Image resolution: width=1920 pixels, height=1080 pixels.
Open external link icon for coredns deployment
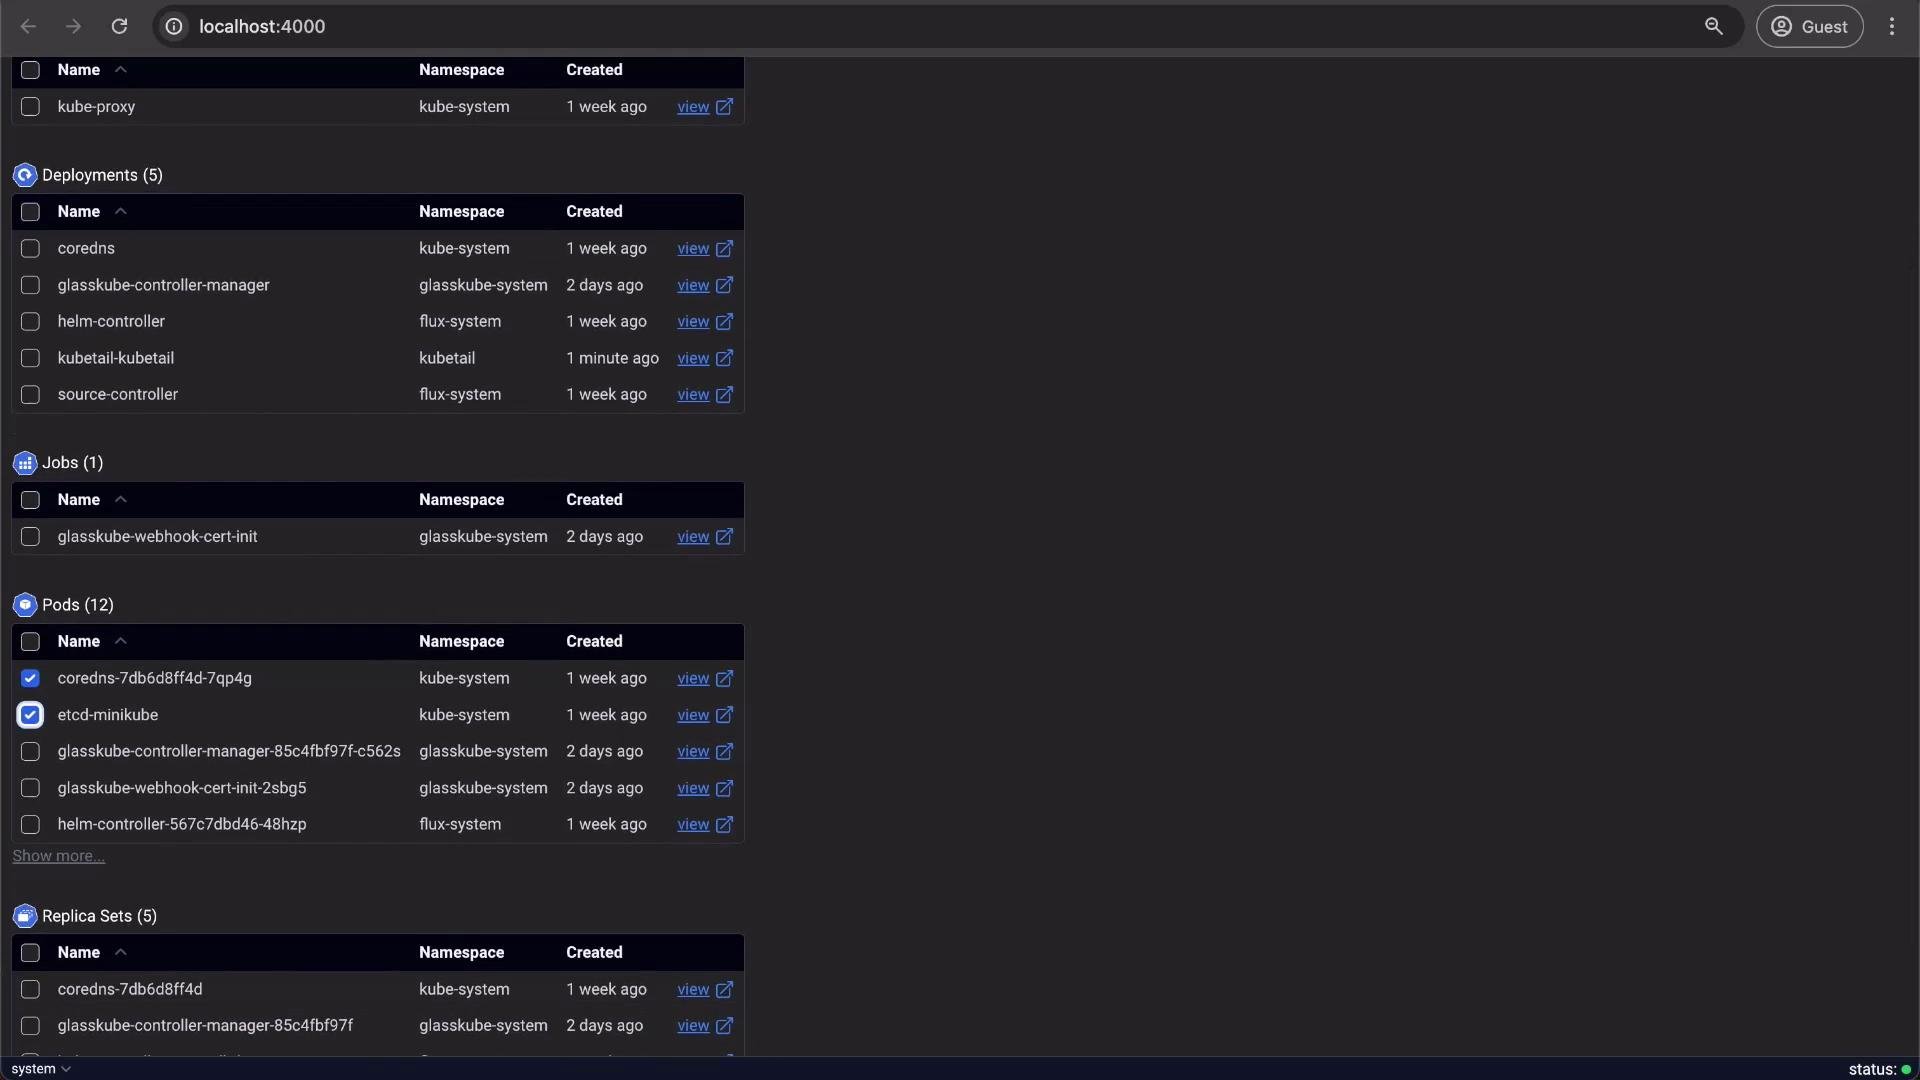(725, 249)
